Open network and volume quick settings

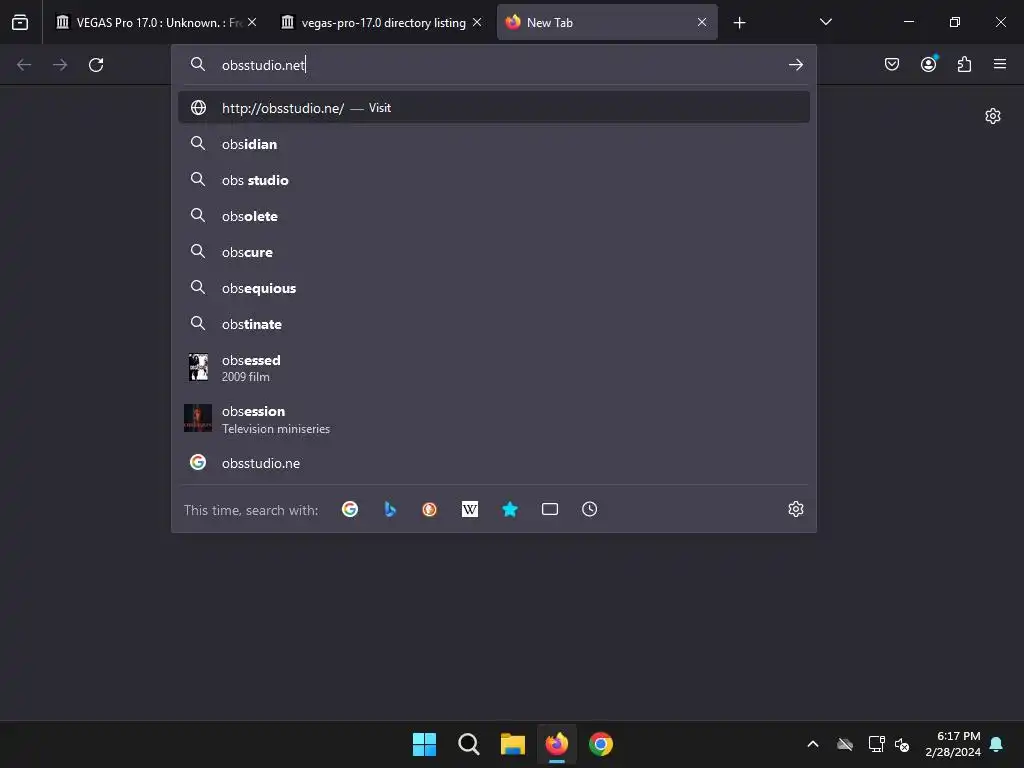click(x=889, y=744)
